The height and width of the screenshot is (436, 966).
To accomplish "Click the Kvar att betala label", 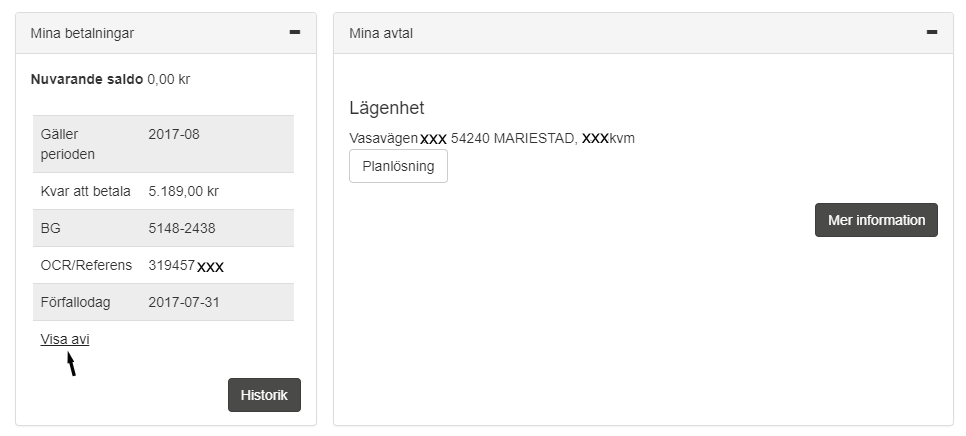I will point(86,191).
